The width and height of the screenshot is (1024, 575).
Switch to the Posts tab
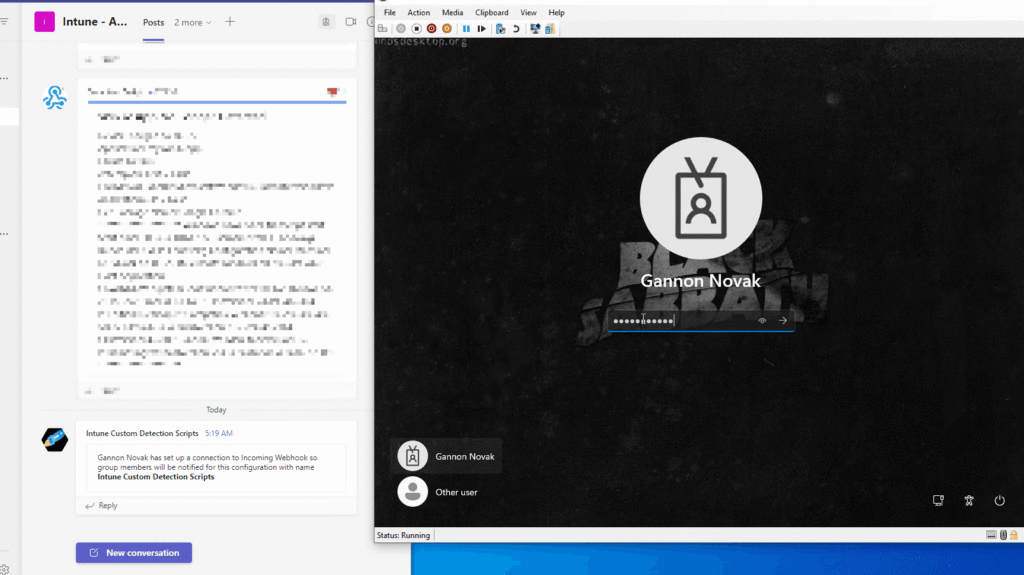[153, 22]
